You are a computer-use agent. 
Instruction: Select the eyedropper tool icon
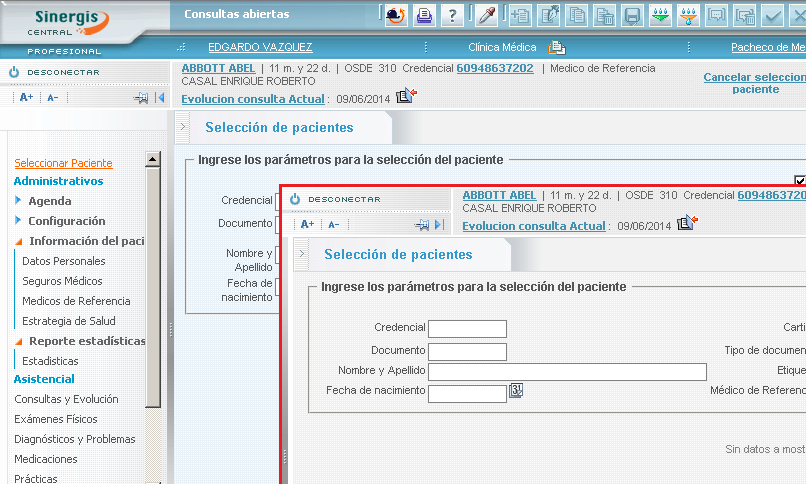click(x=486, y=15)
